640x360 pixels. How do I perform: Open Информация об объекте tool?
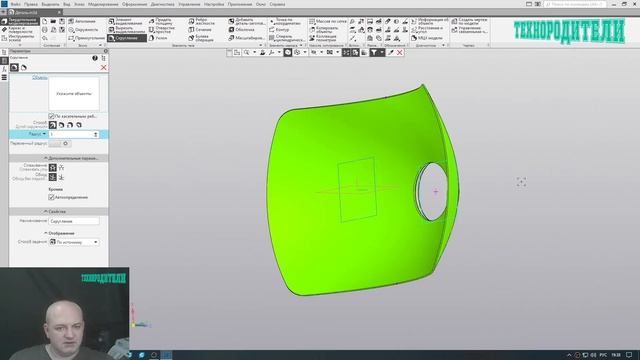click(429, 21)
